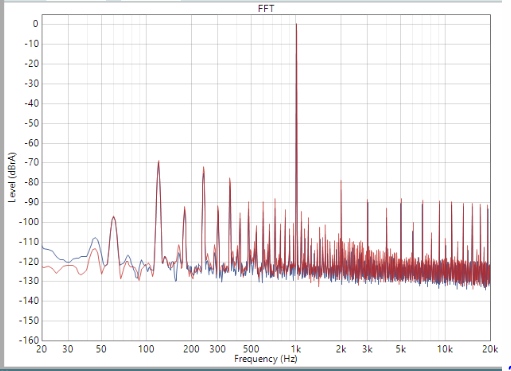Click the FFT graph title
This screenshot has height=371, width=511.
click(x=266, y=9)
